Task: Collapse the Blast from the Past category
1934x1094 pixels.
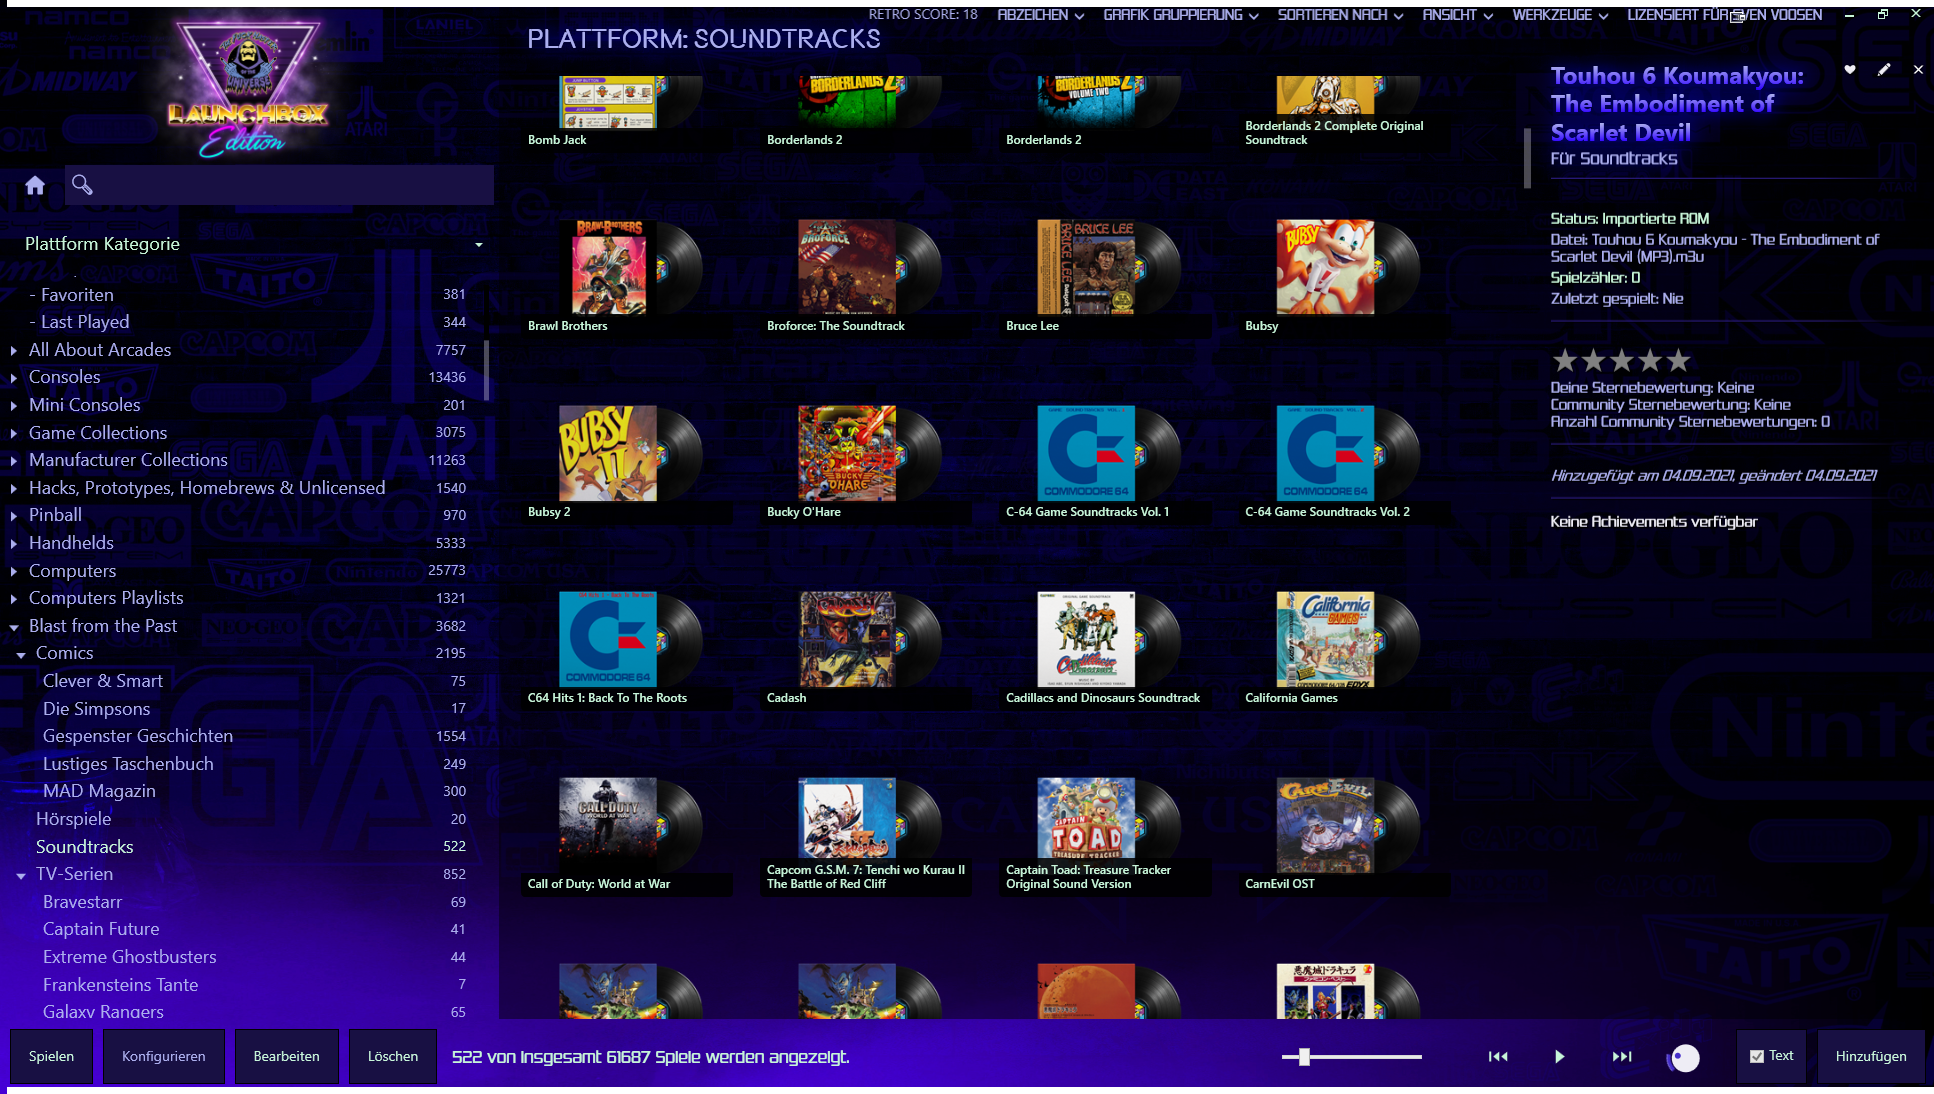Action: point(13,627)
